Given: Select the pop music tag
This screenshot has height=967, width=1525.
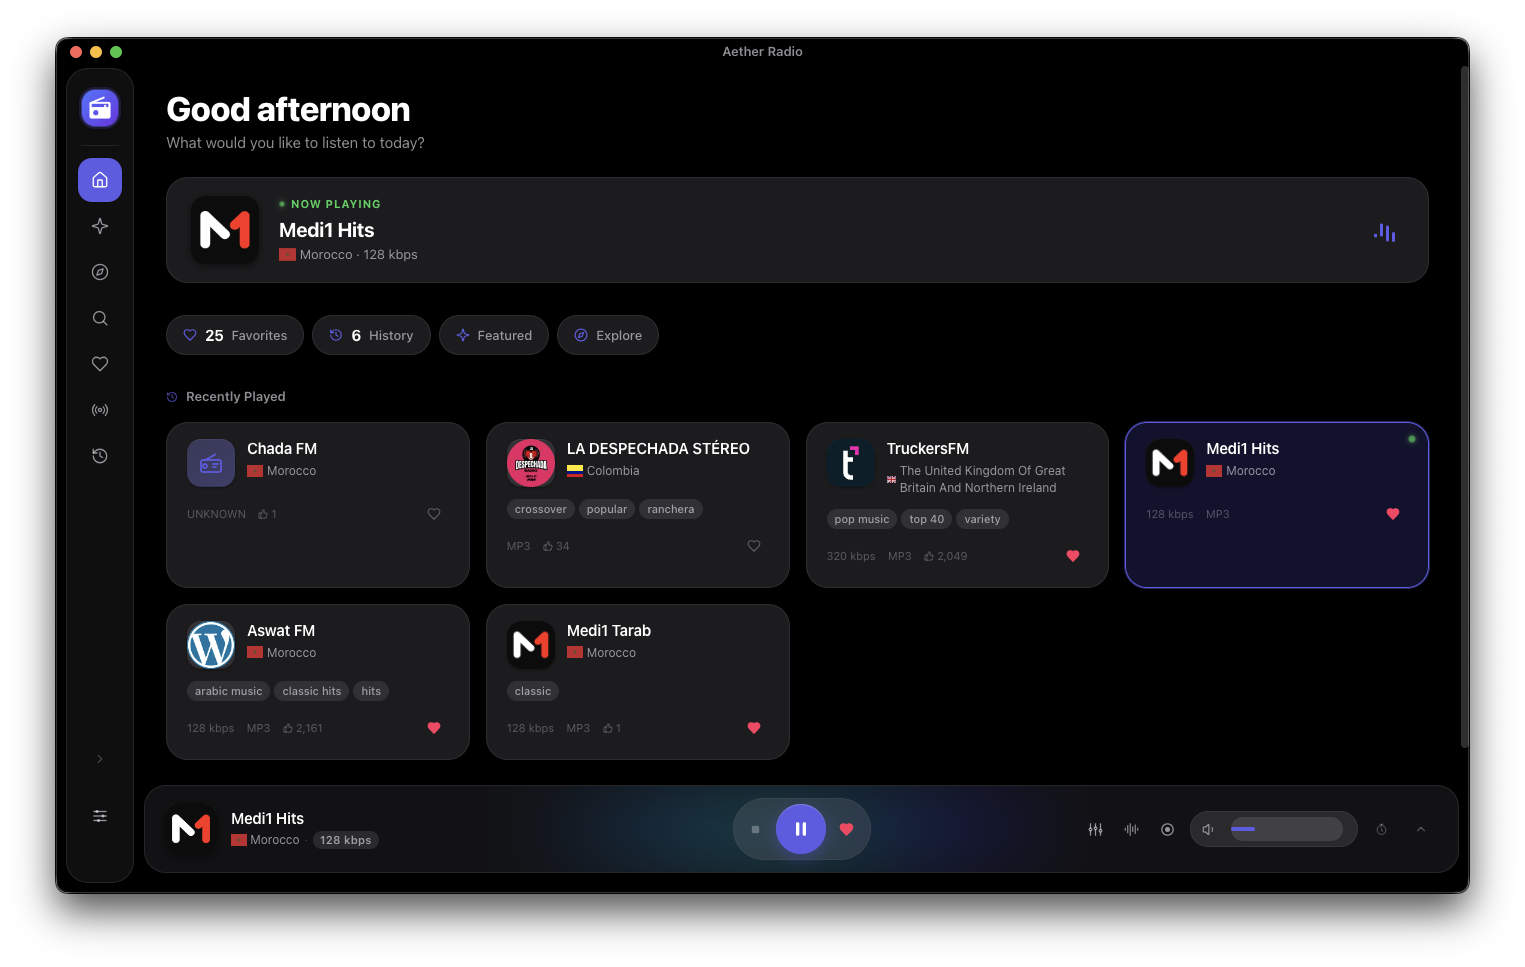Looking at the screenshot, I should tap(862, 519).
